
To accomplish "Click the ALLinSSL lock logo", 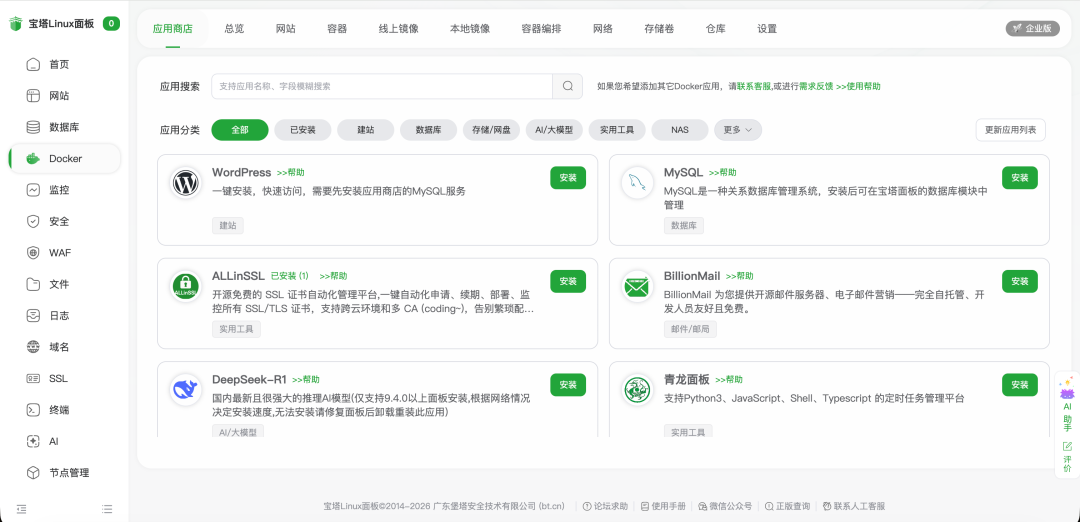I will point(186,286).
